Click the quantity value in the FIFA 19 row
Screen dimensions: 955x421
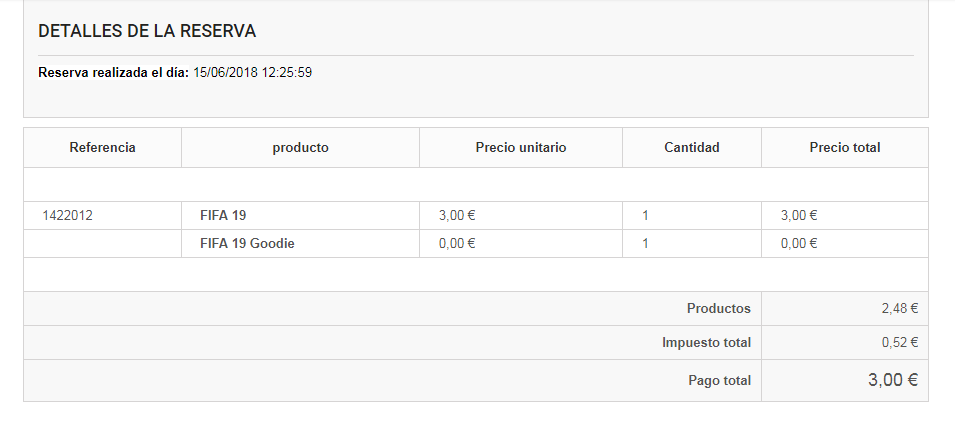[645, 215]
